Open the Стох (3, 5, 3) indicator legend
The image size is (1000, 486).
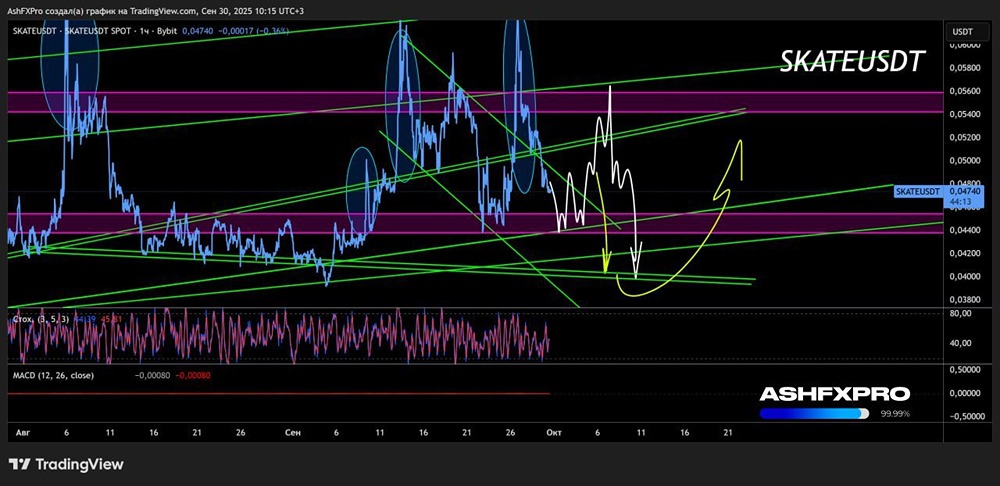pyautogui.click(x=40, y=318)
